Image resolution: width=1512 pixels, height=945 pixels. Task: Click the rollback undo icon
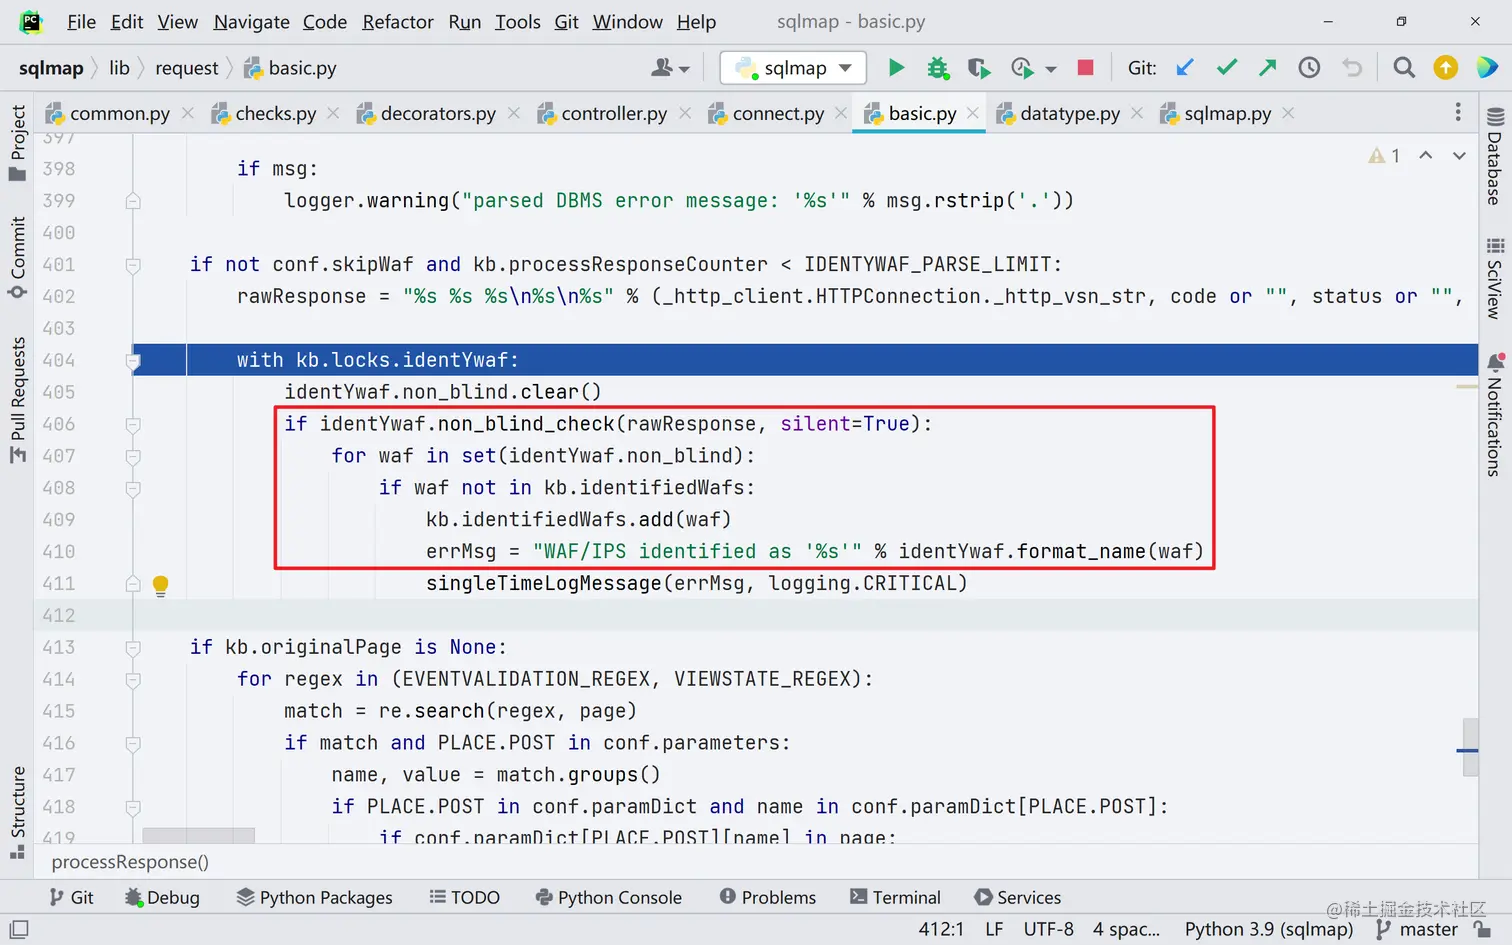pos(1352,68)
